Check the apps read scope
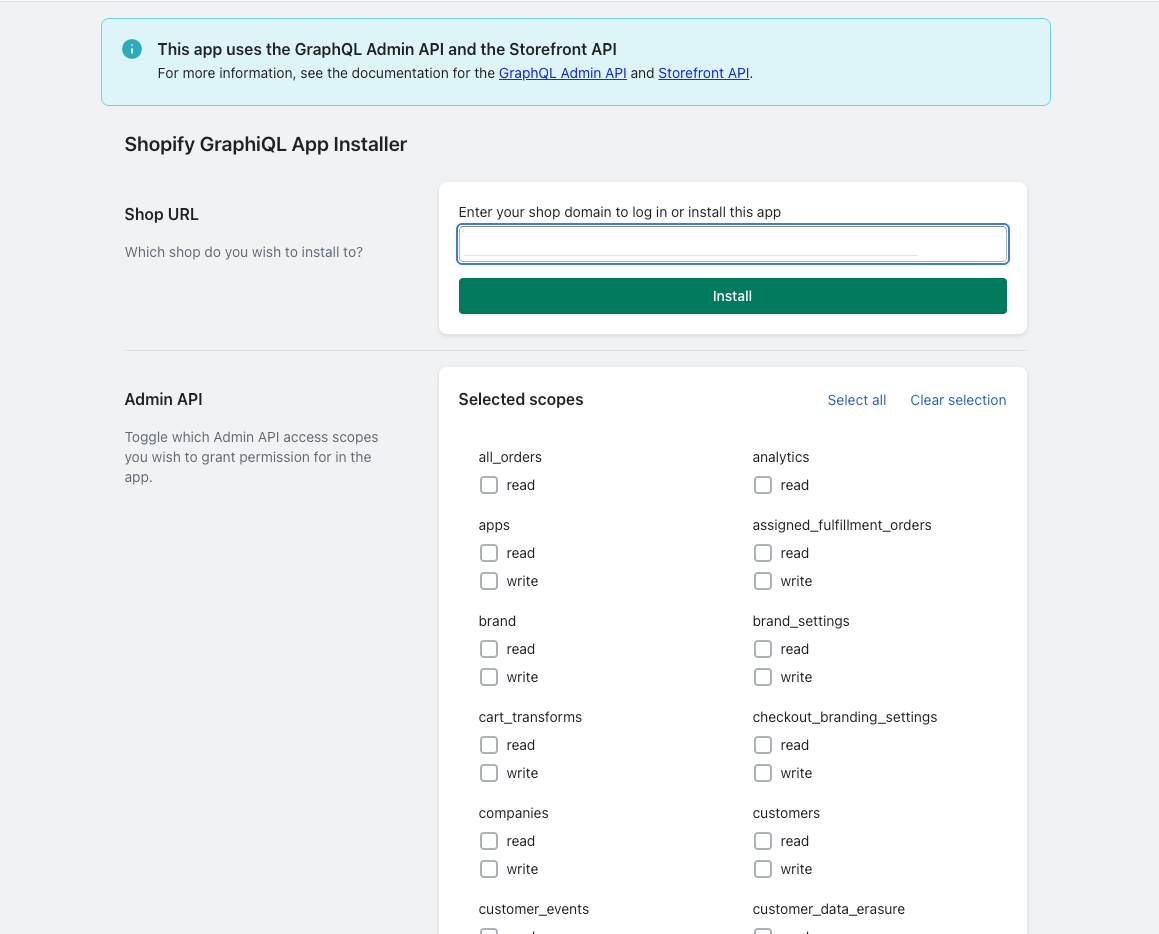 pyautogui.click(x=489, y=553)
